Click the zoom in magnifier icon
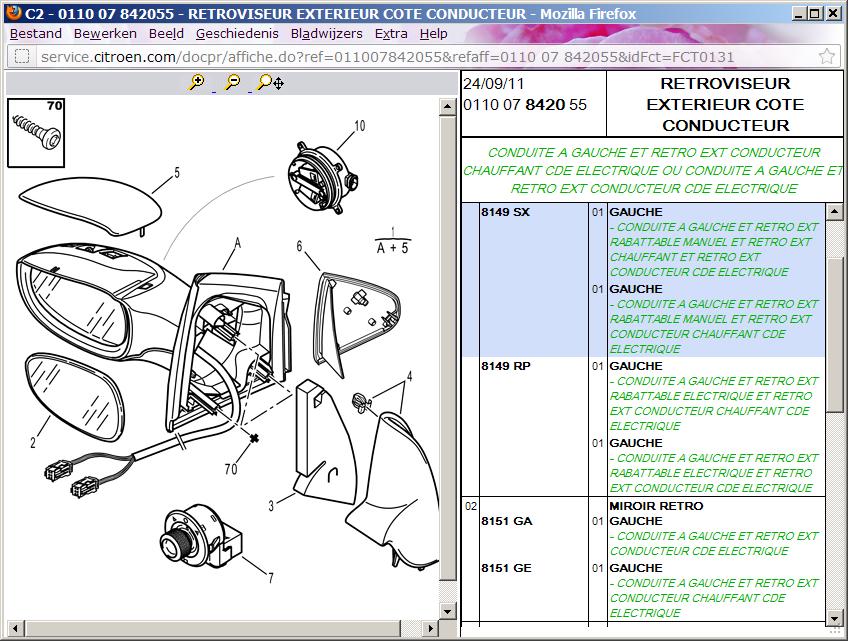This screenshot has width=848, height=641. point(196,83)
